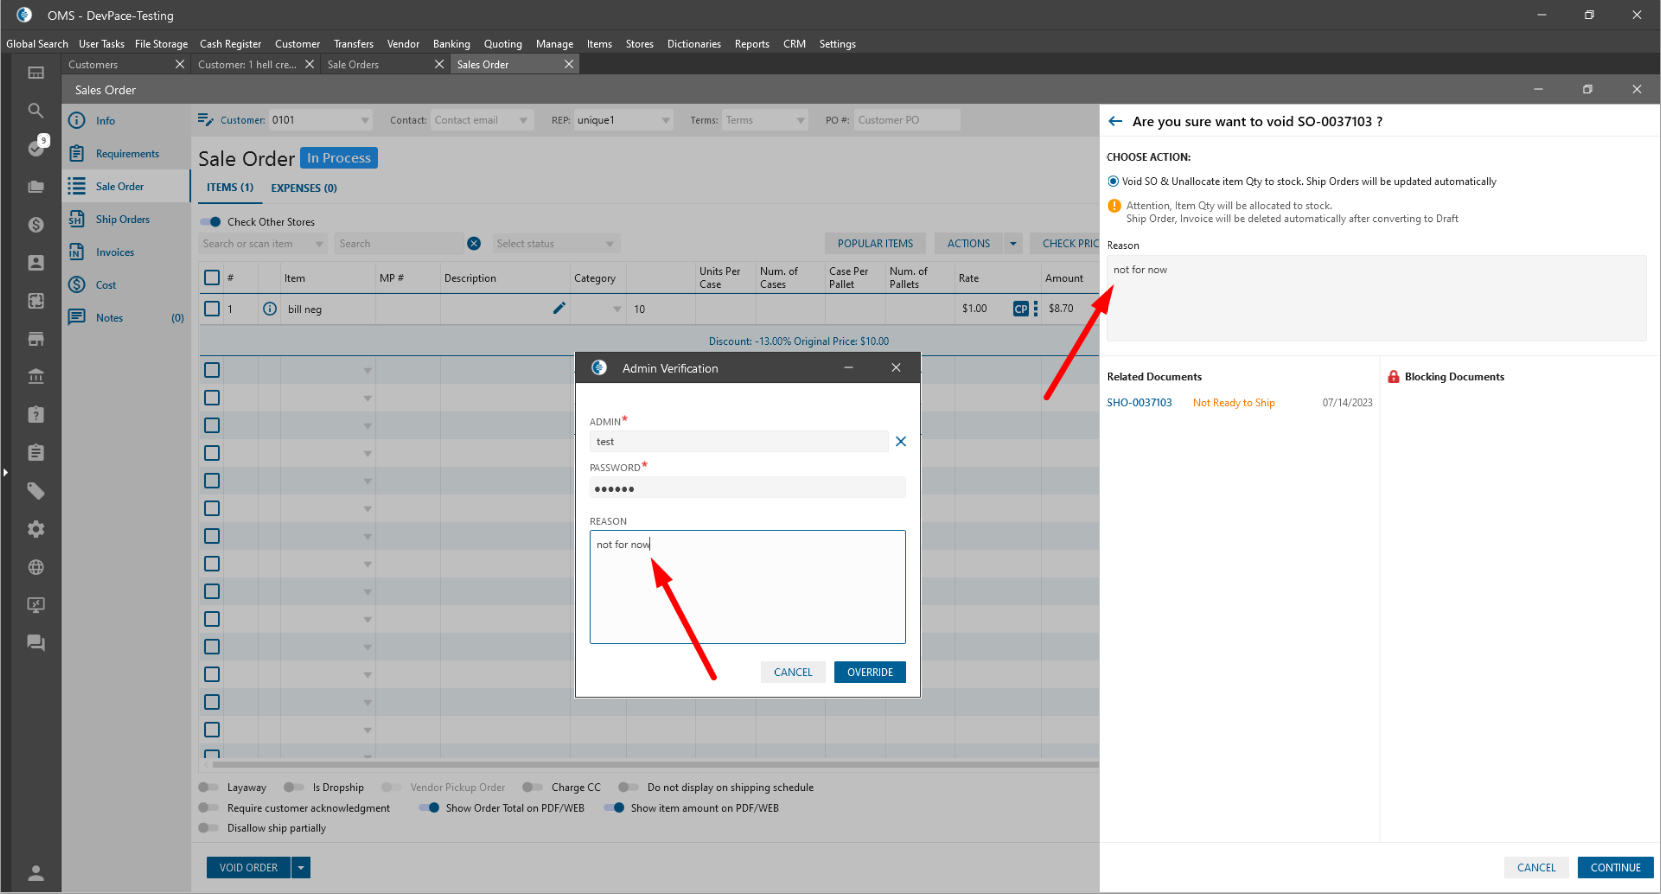Switch to the Expenses (0) tab
Screen dimensions: 1661x894
pos(304,188)
